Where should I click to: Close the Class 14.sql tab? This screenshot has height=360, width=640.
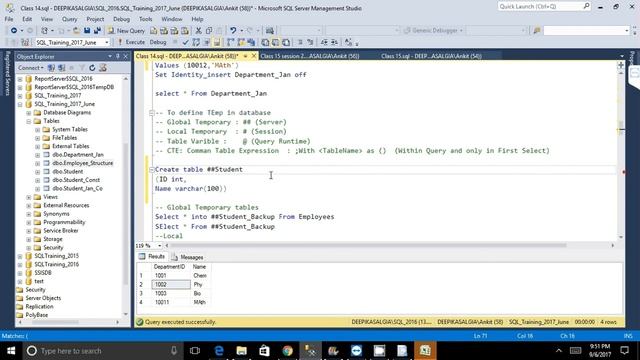[x=254, y=56]
